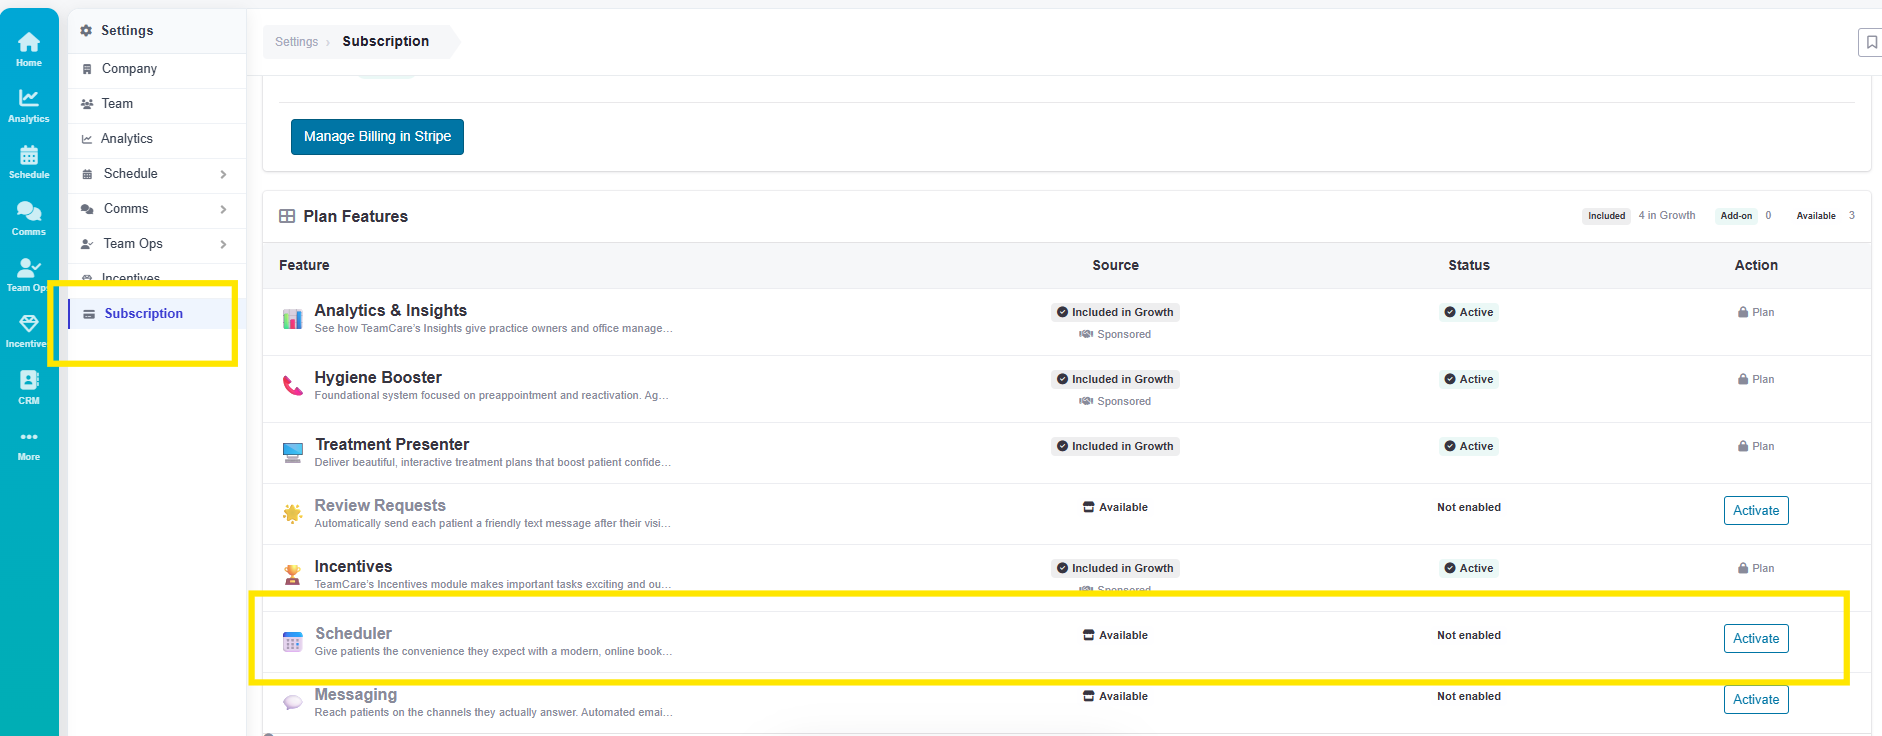Click the Available badge for Scheduler
The image size is (1882, 736).
(1115, 635)
